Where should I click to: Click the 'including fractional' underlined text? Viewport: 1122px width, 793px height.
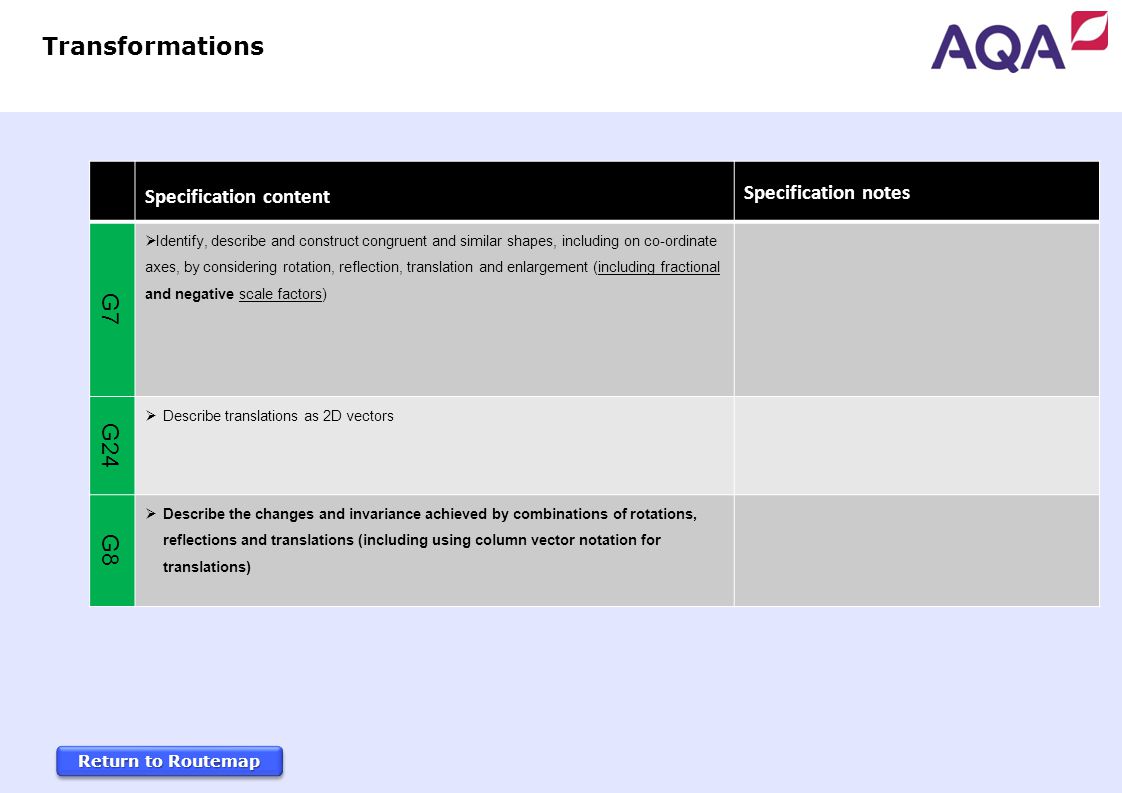(659, 267)
